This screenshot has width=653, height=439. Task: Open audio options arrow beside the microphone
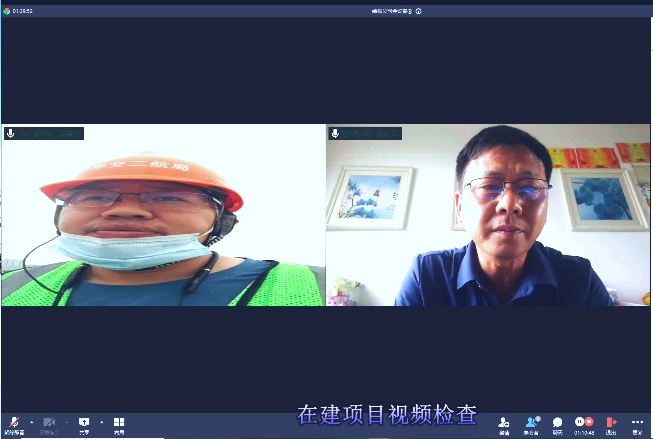31,422
